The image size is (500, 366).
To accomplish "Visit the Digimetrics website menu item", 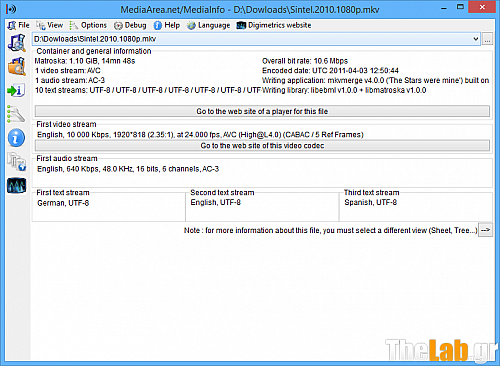I will [274, 25].
